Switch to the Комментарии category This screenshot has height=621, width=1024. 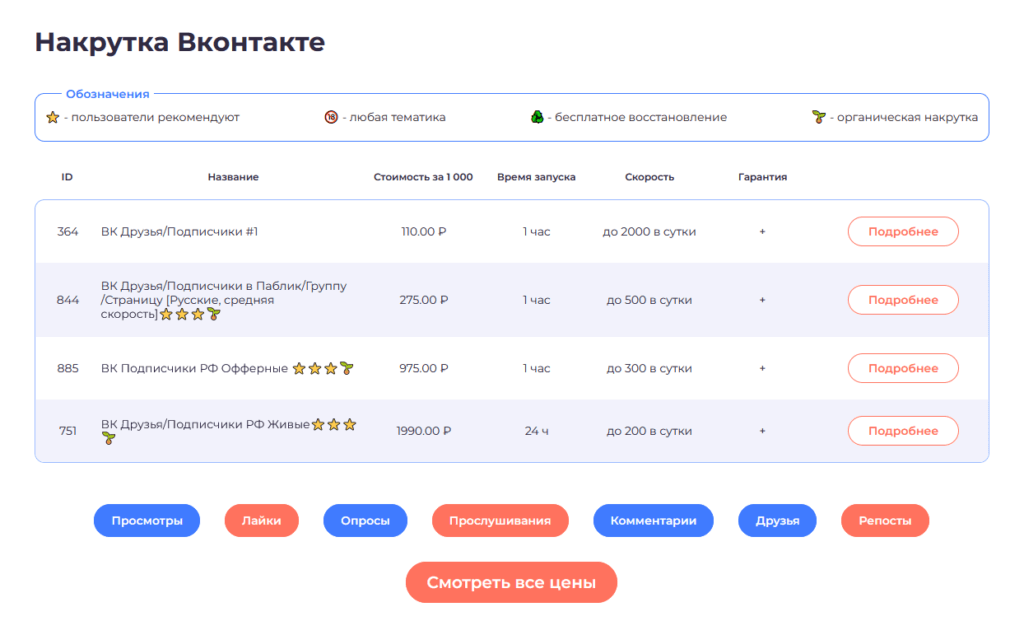coord(653,521)
